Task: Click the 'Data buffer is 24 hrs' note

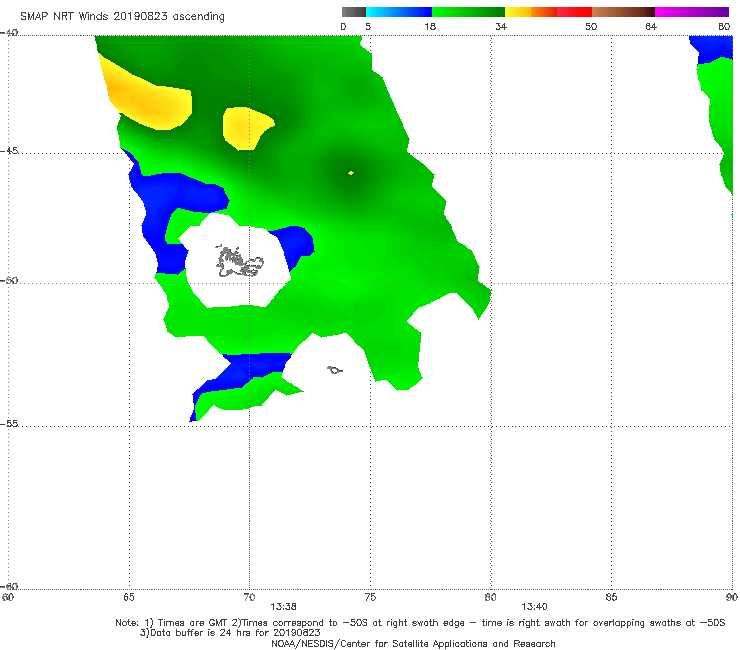Action: coord(230,633)
